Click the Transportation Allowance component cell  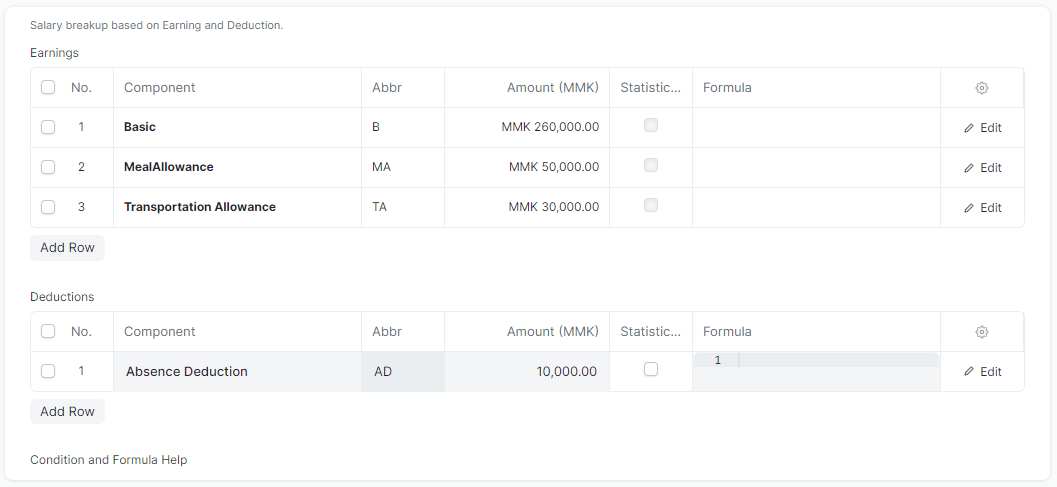click(x=237, y=207)
